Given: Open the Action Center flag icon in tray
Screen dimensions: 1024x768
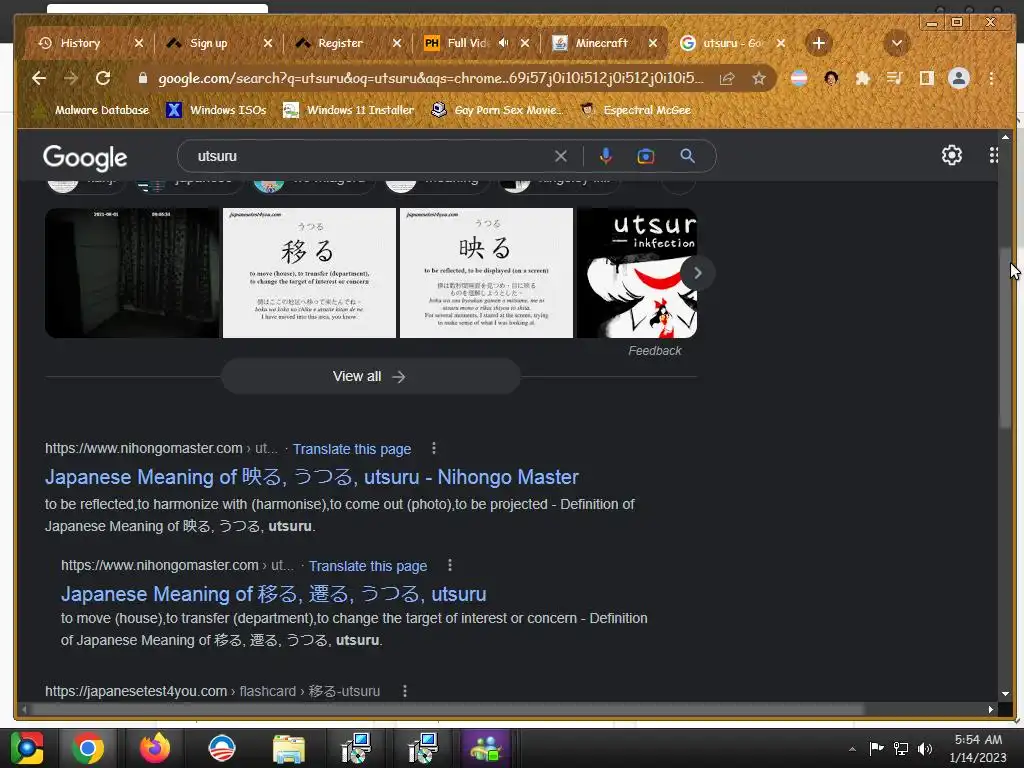Looking at the screenshot, I should 876,749.
